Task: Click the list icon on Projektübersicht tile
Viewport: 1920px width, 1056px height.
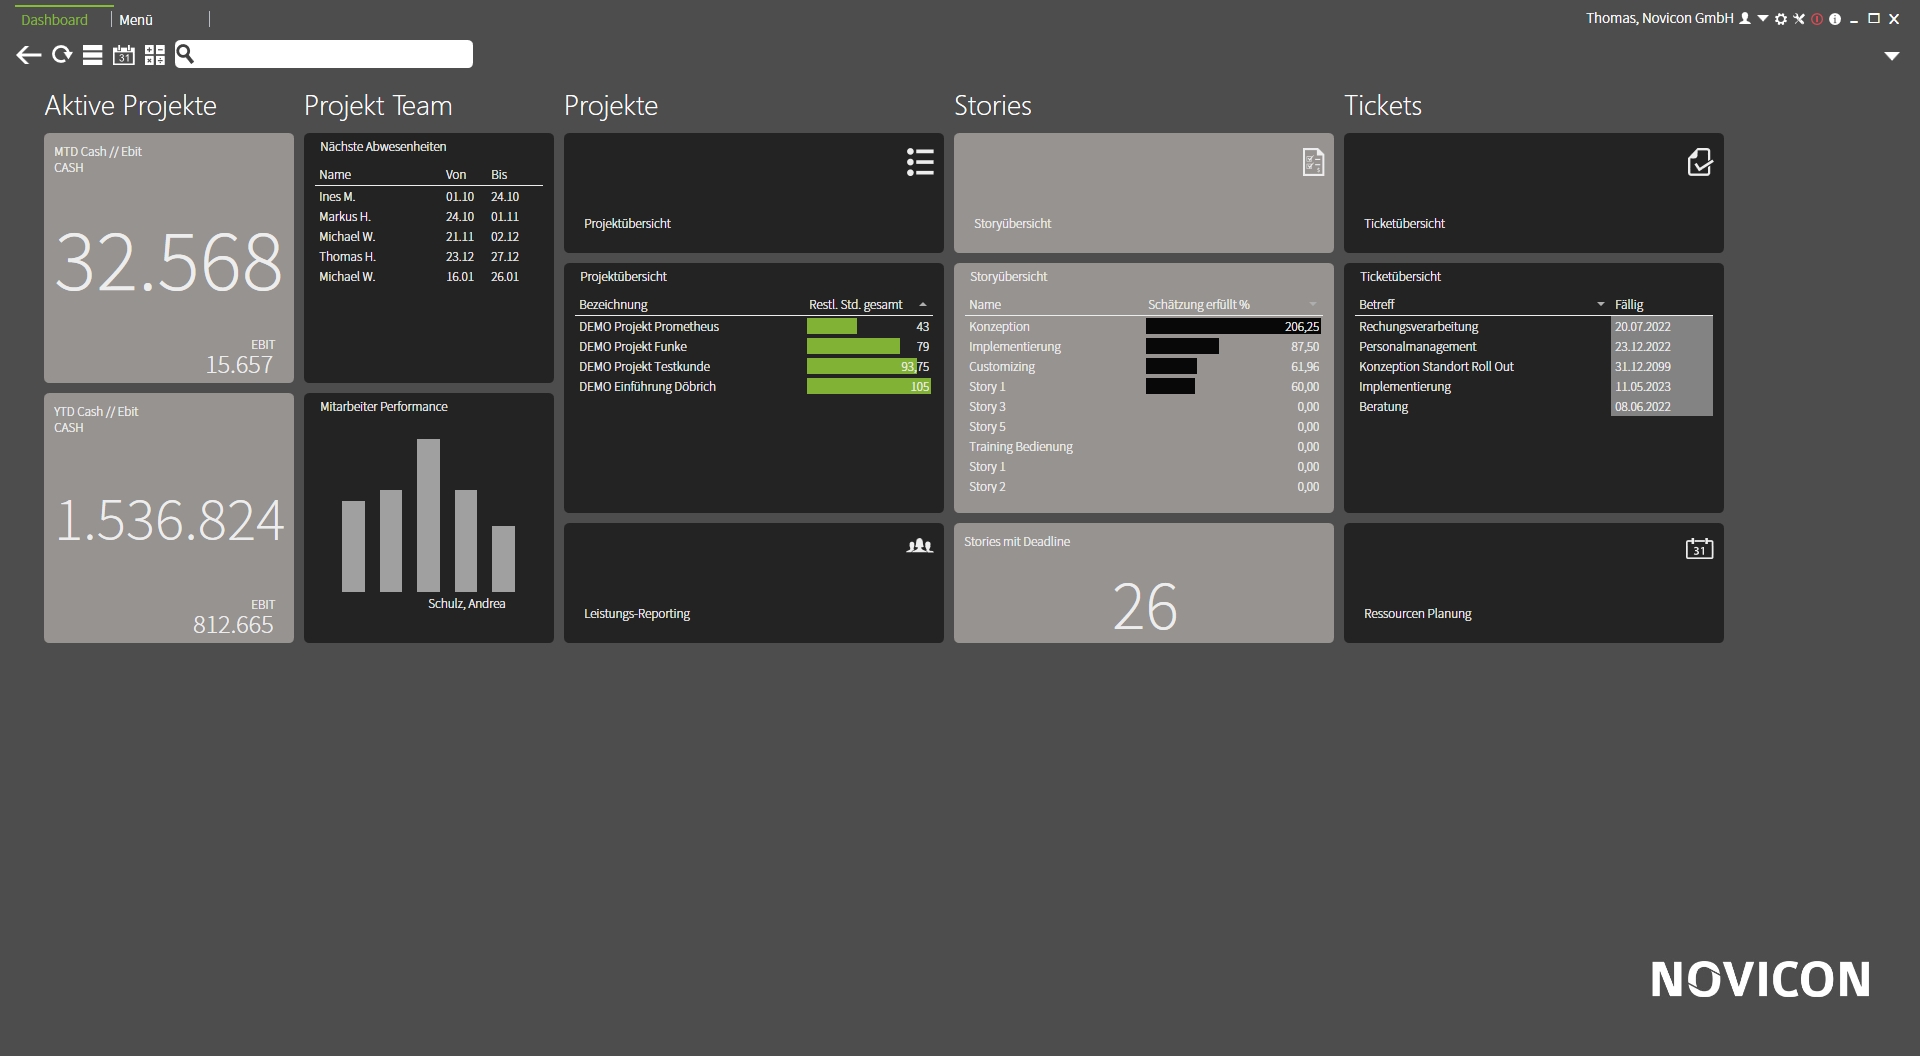Action: (x=920, y=162)
